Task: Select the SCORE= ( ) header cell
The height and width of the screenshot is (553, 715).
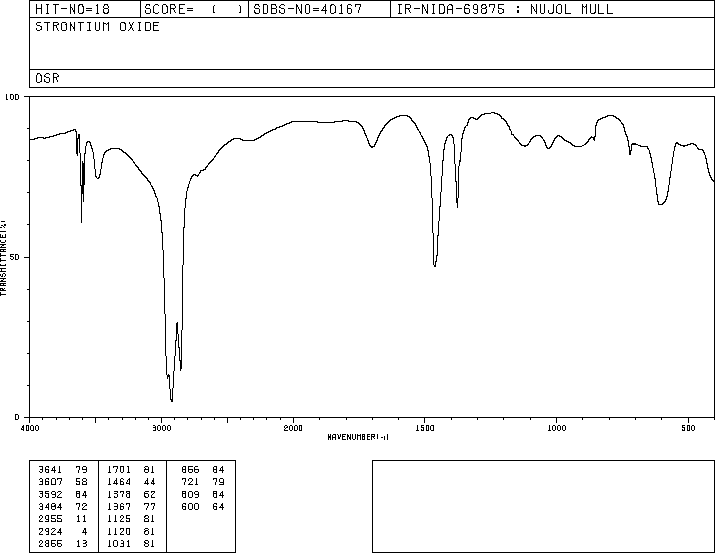Action: point(194,9)
